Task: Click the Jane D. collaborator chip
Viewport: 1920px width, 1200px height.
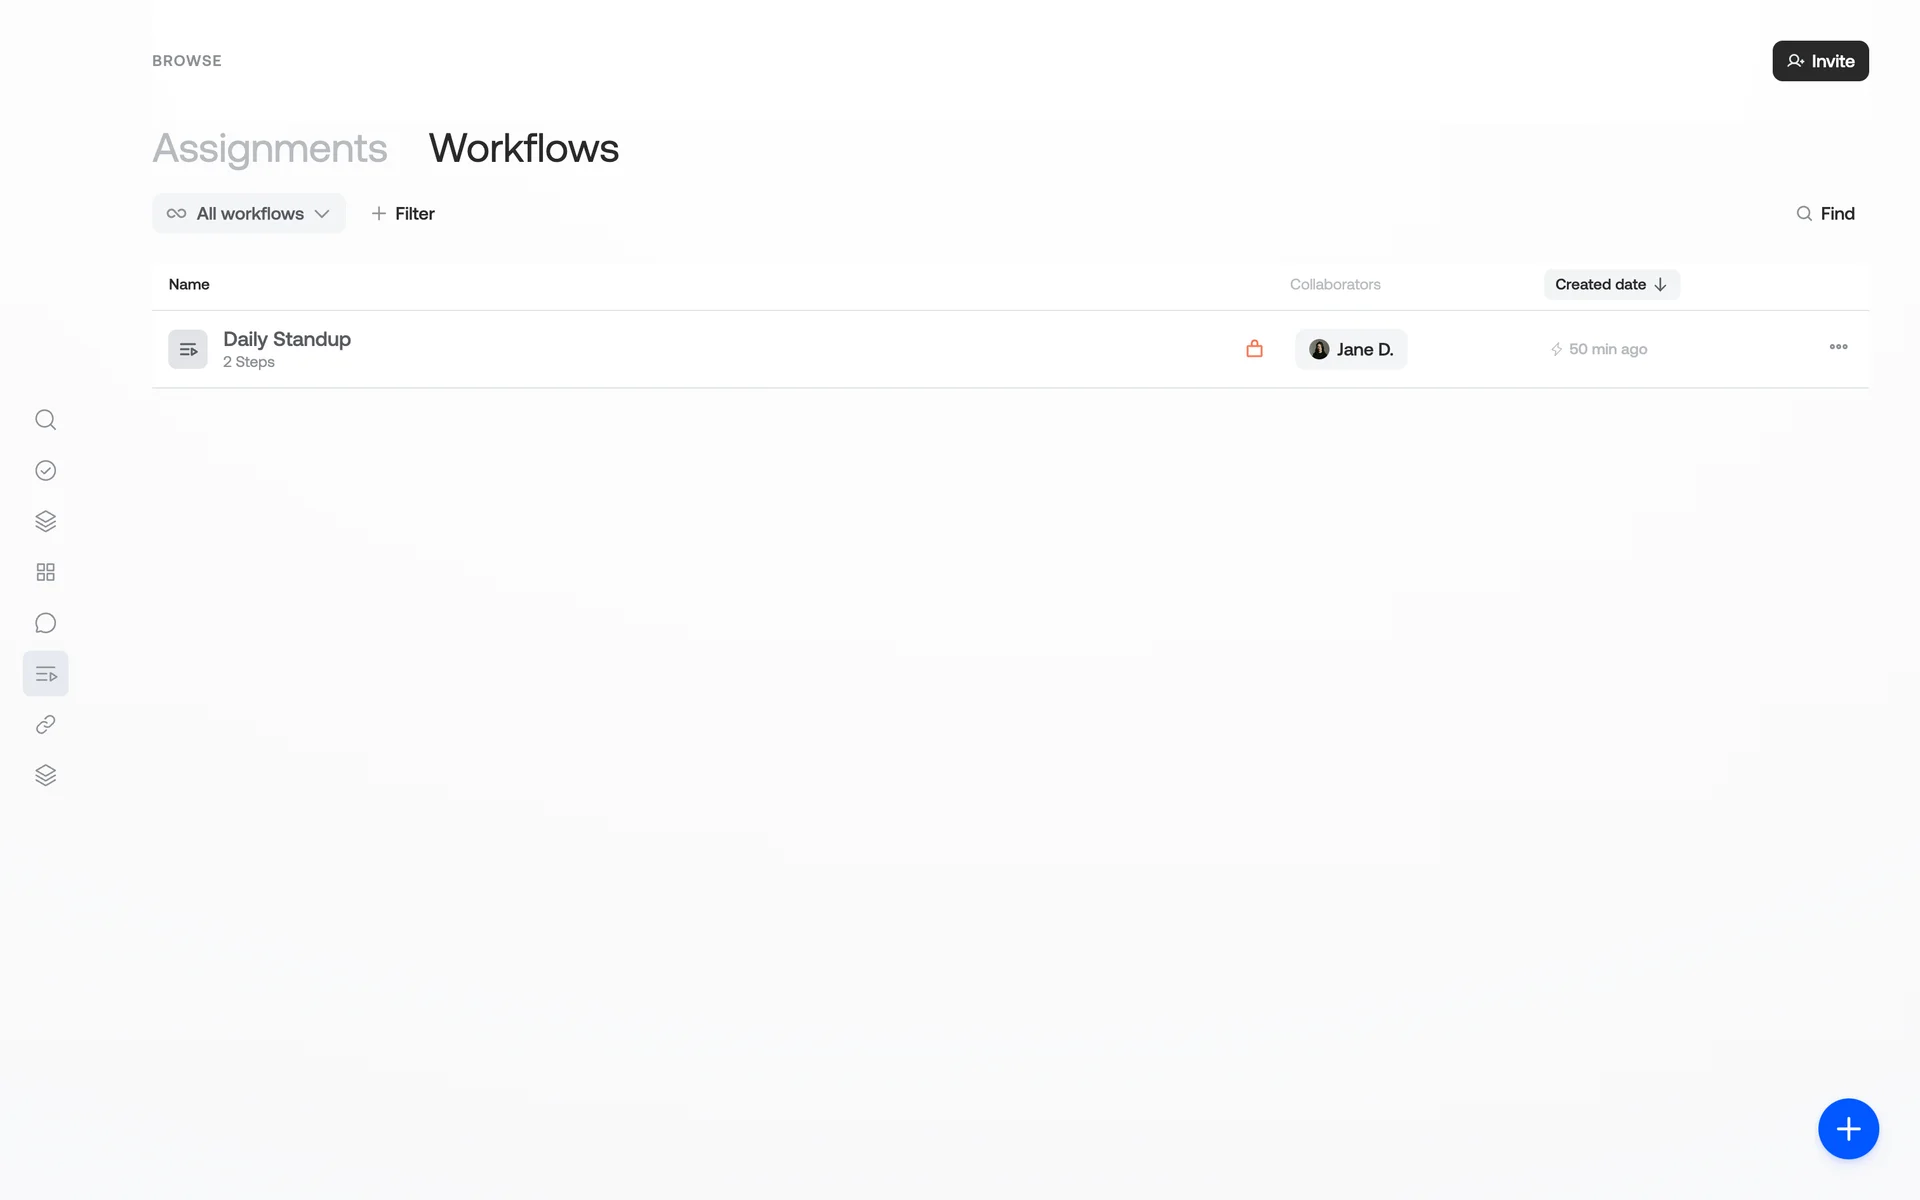Action: [x=1351, y=350]
